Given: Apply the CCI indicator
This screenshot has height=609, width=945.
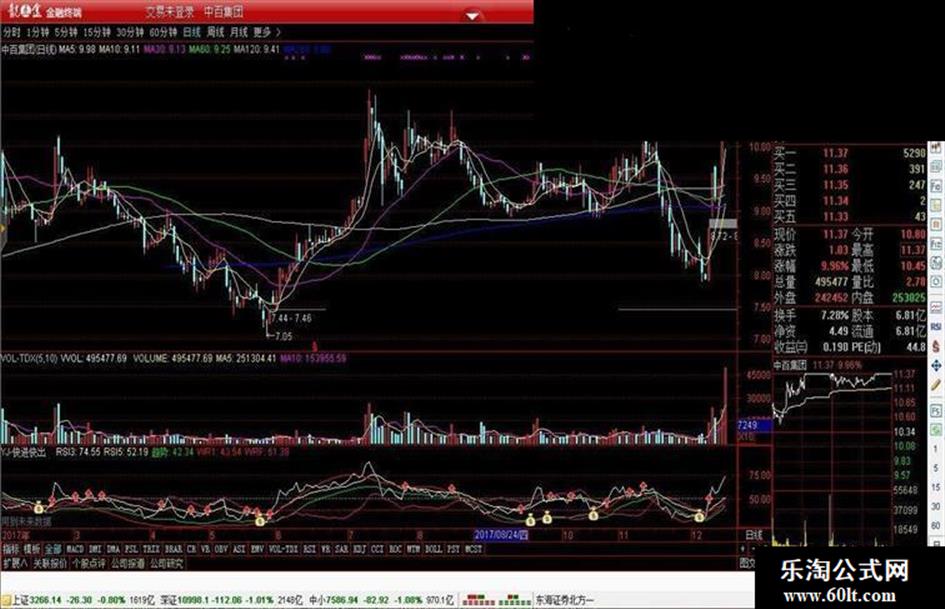Looking at the screenshot, I should 377,549.
